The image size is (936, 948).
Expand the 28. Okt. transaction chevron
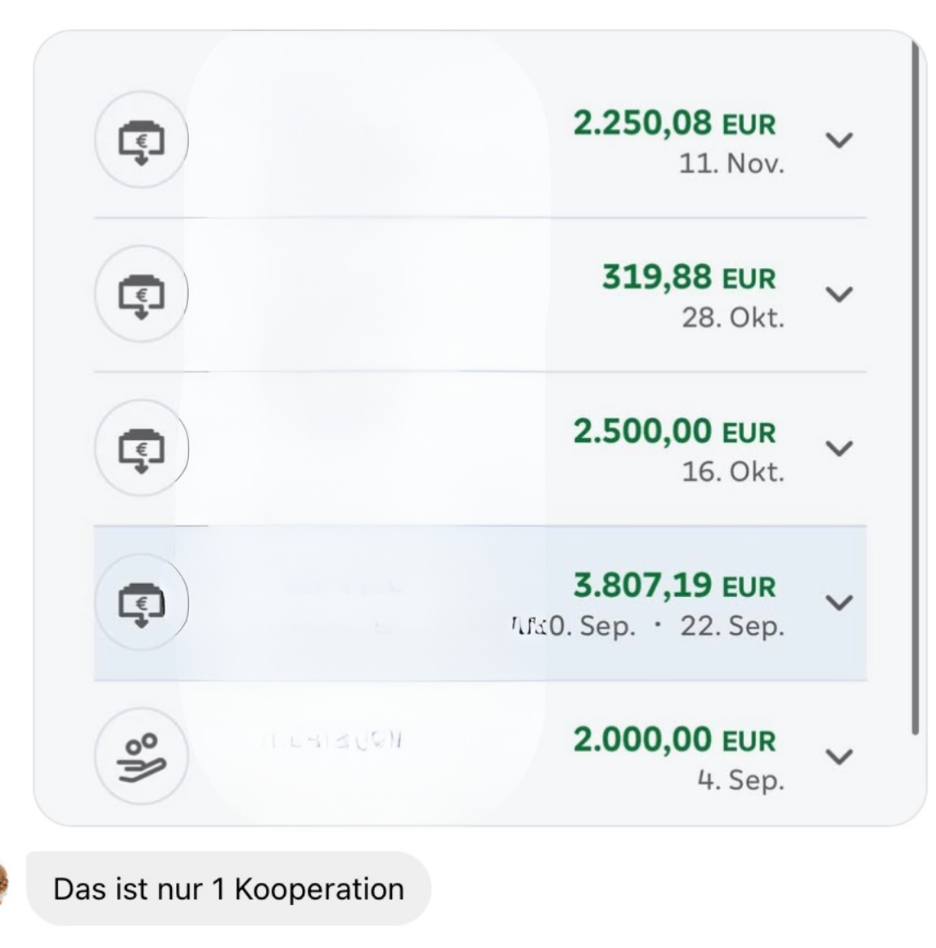click(x=839, y=294)
